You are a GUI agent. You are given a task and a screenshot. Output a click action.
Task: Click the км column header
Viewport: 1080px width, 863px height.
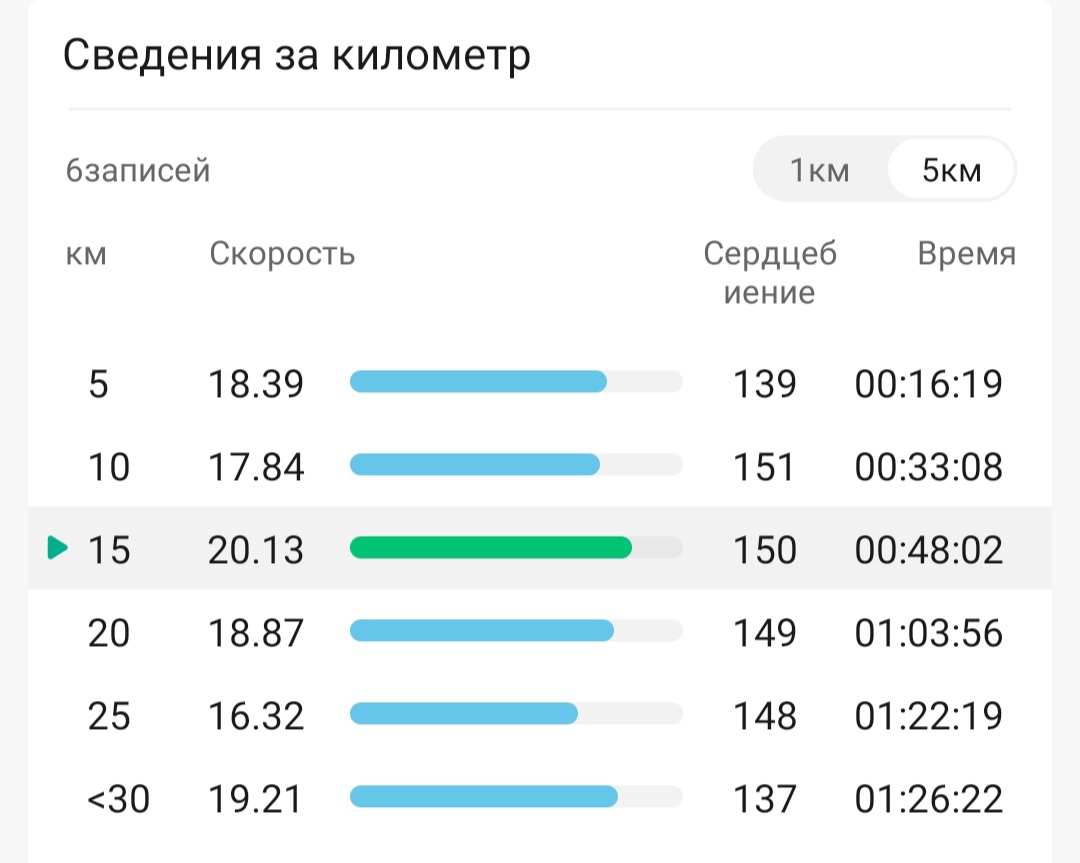pyautogui.click(x=86, y=254)
